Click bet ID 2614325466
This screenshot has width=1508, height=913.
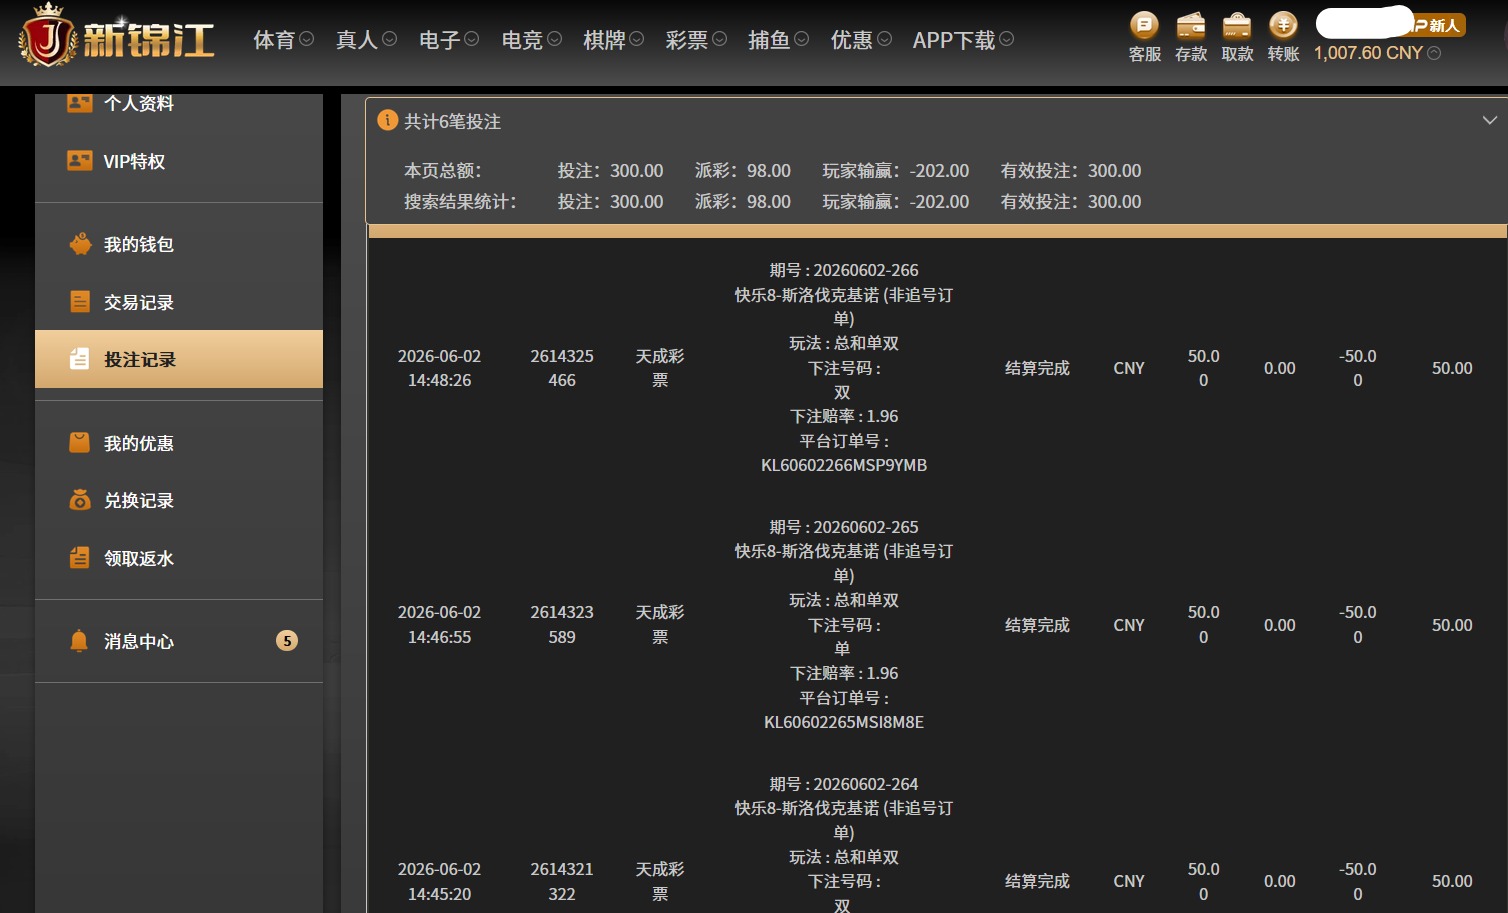562,368
